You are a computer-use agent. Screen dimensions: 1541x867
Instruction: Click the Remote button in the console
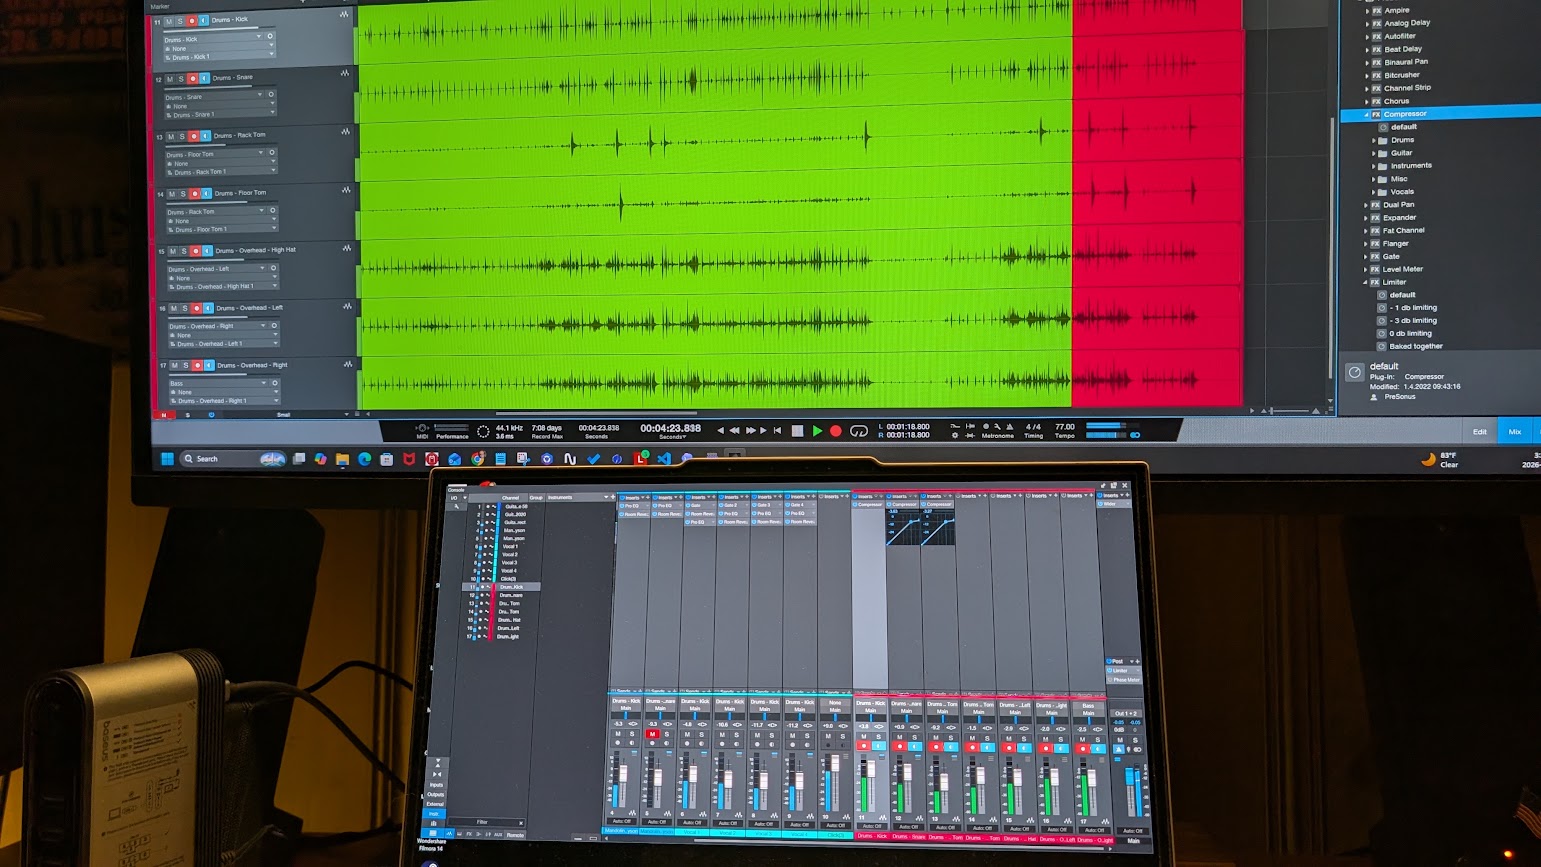coord(515,835)
